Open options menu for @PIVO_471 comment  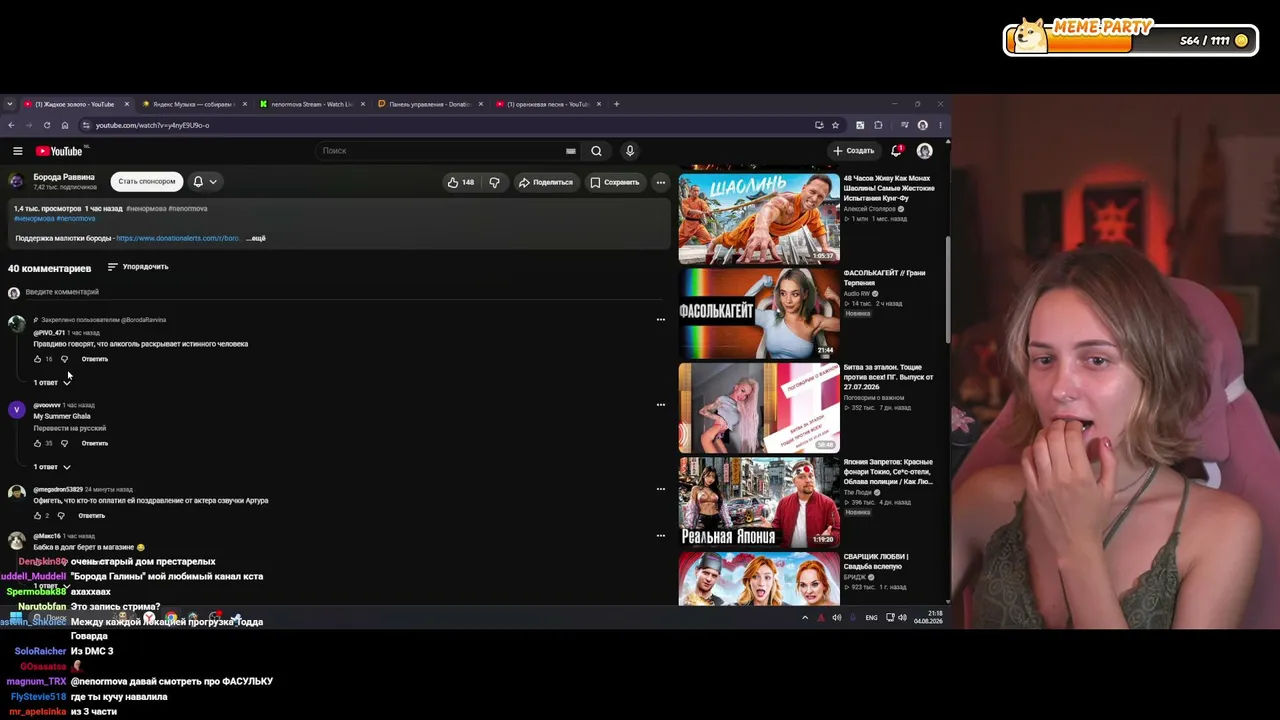click(660, 320)
